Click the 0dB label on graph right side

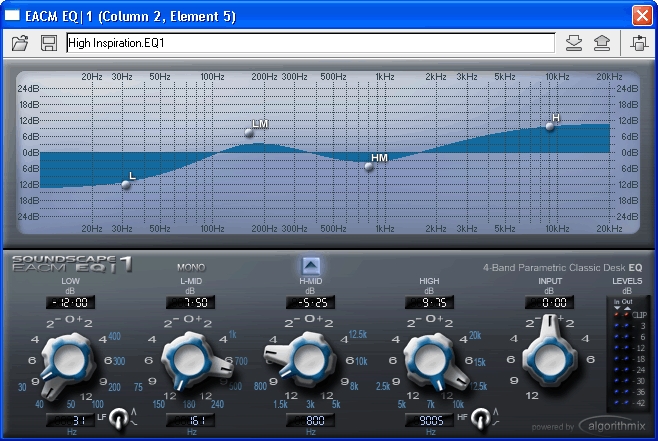629,152
